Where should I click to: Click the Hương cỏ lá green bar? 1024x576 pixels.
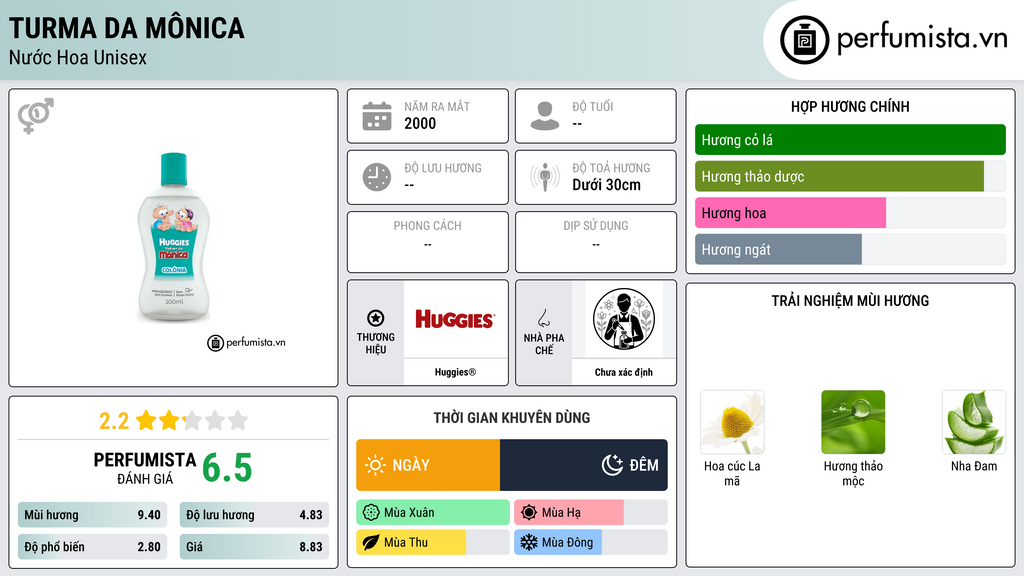point(850,140)
